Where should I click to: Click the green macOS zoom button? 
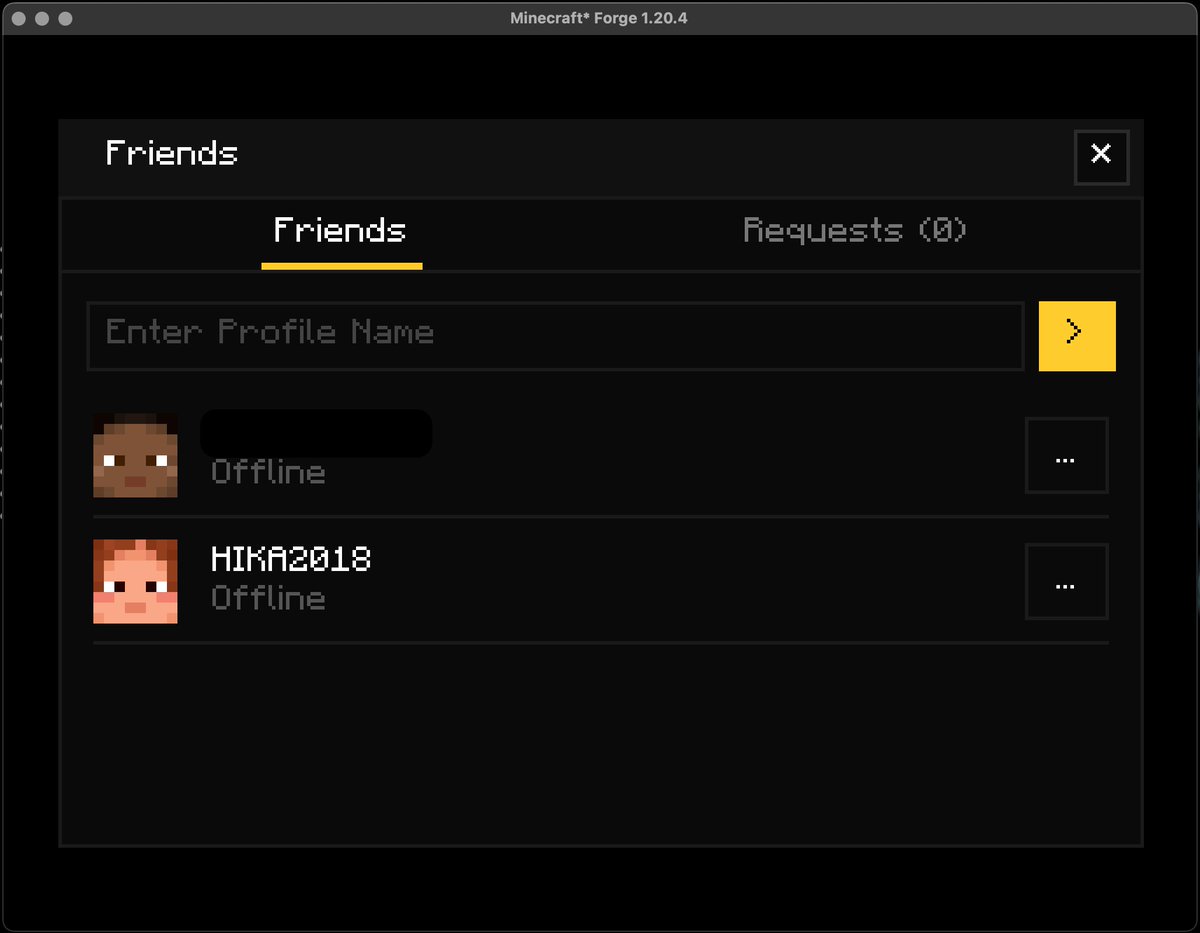click(65, 19)
